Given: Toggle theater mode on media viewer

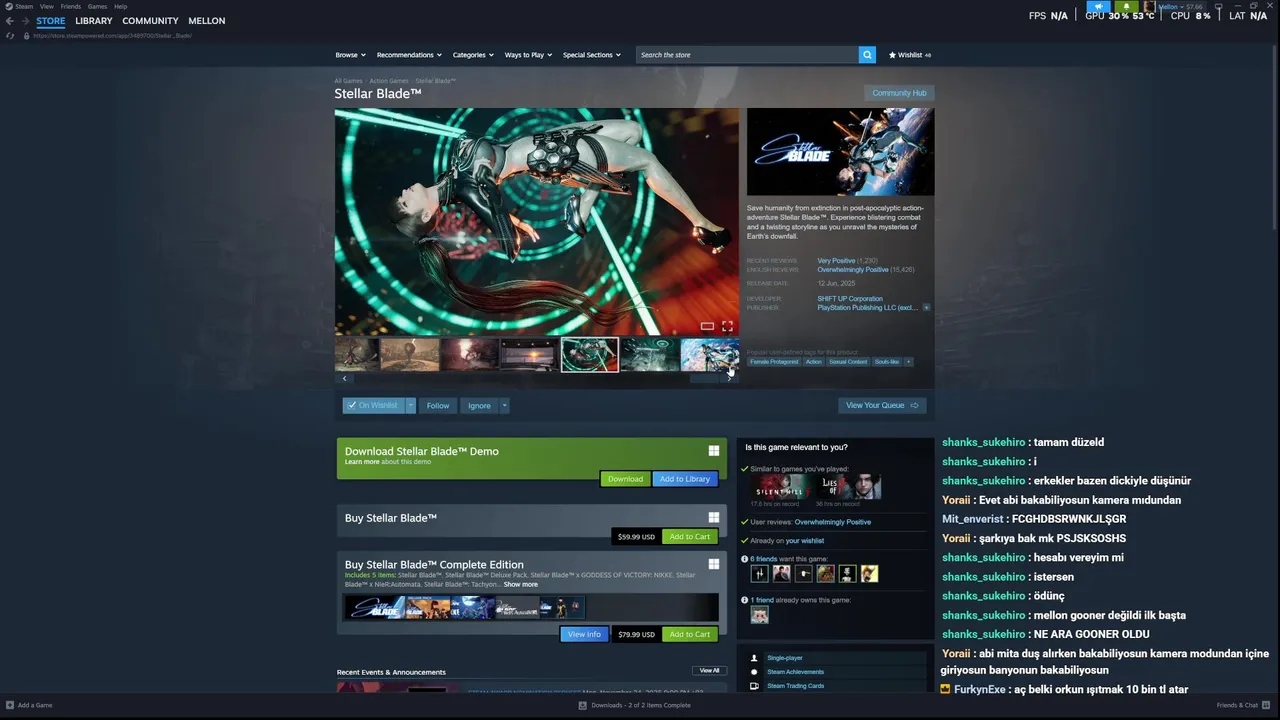Looking at the screenshot, I should click(707, 326).
